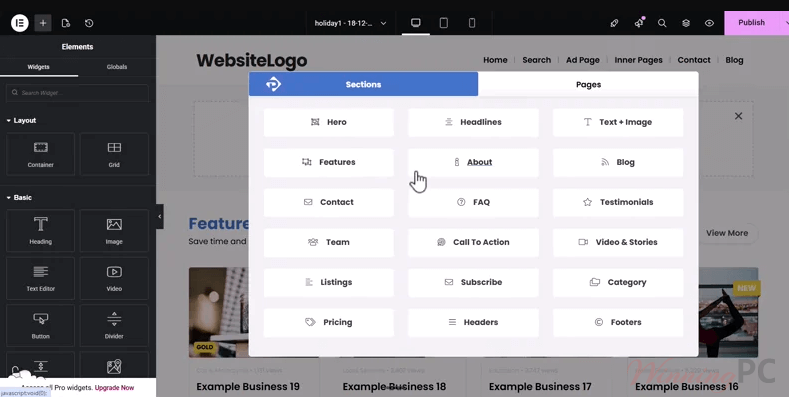Click the Search Widget input field
789x397 pixels.
tap(77, 93)
